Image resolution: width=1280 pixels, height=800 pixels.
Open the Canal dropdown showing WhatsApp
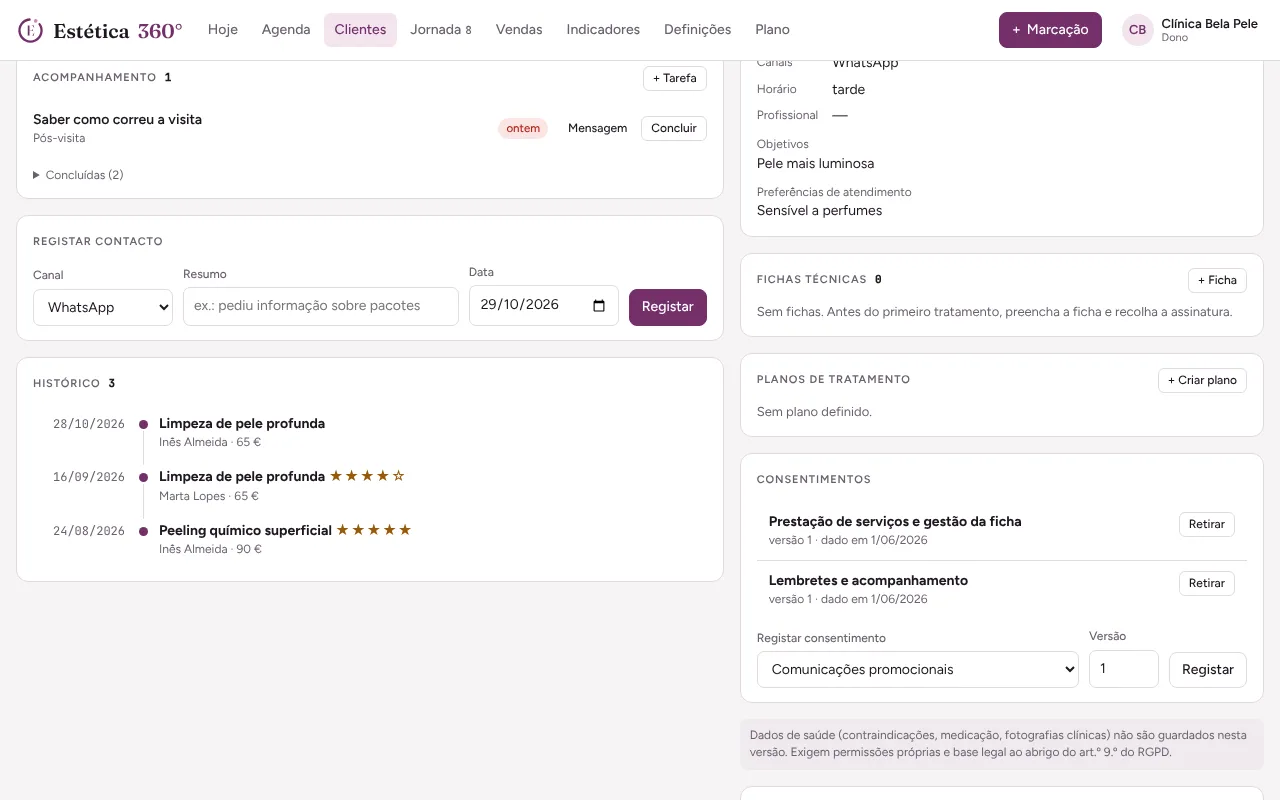coord(103,307)
